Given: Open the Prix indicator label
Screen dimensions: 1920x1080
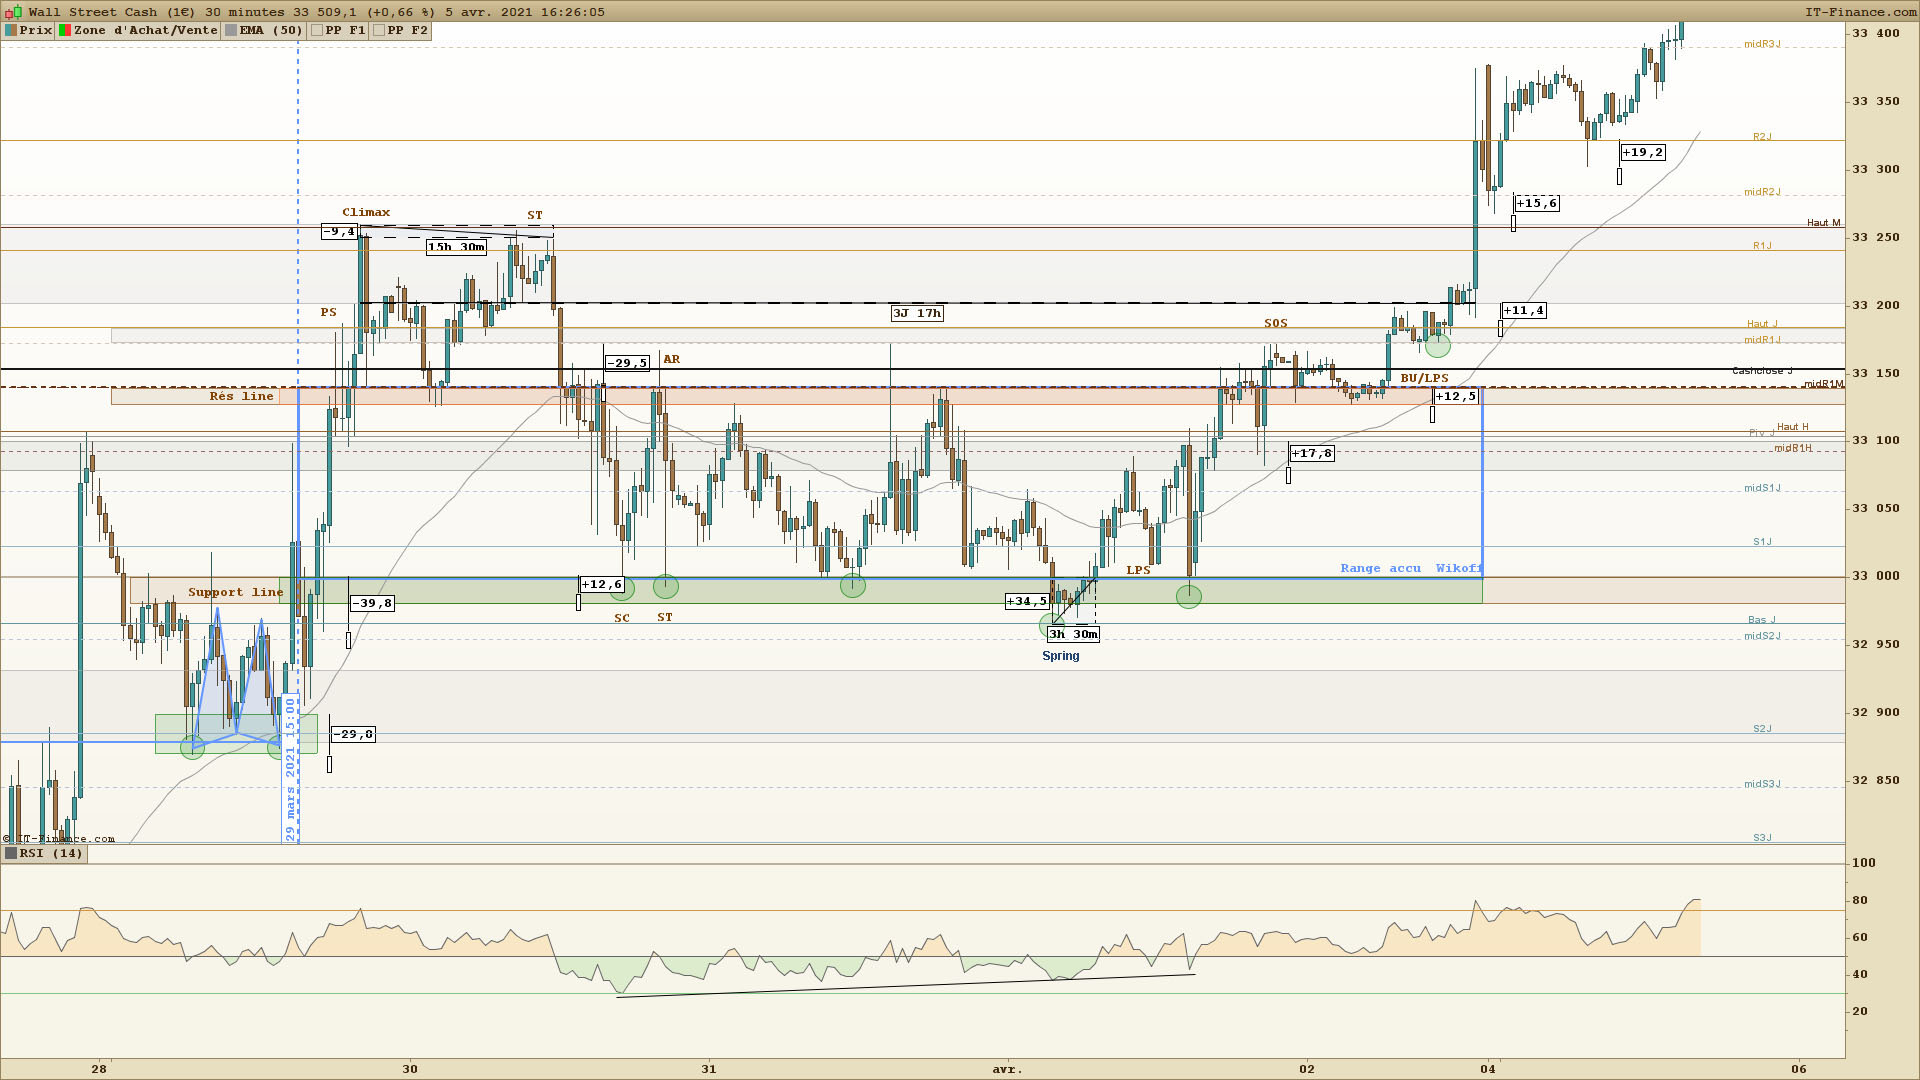Looking at the screenshot, I should pos(35,30).
